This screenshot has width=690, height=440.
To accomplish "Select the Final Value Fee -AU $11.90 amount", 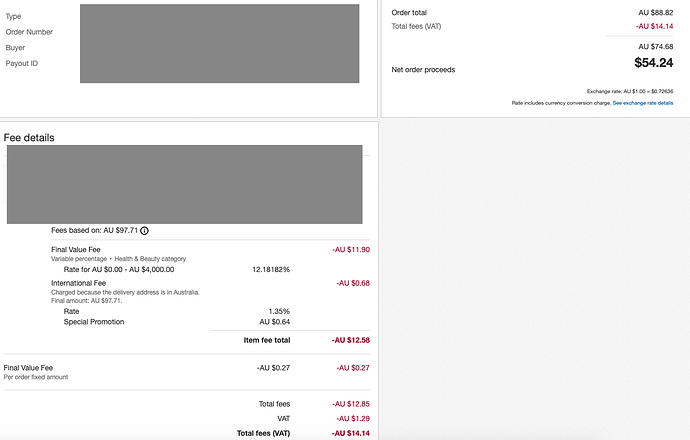I will [x=351, y=249].
